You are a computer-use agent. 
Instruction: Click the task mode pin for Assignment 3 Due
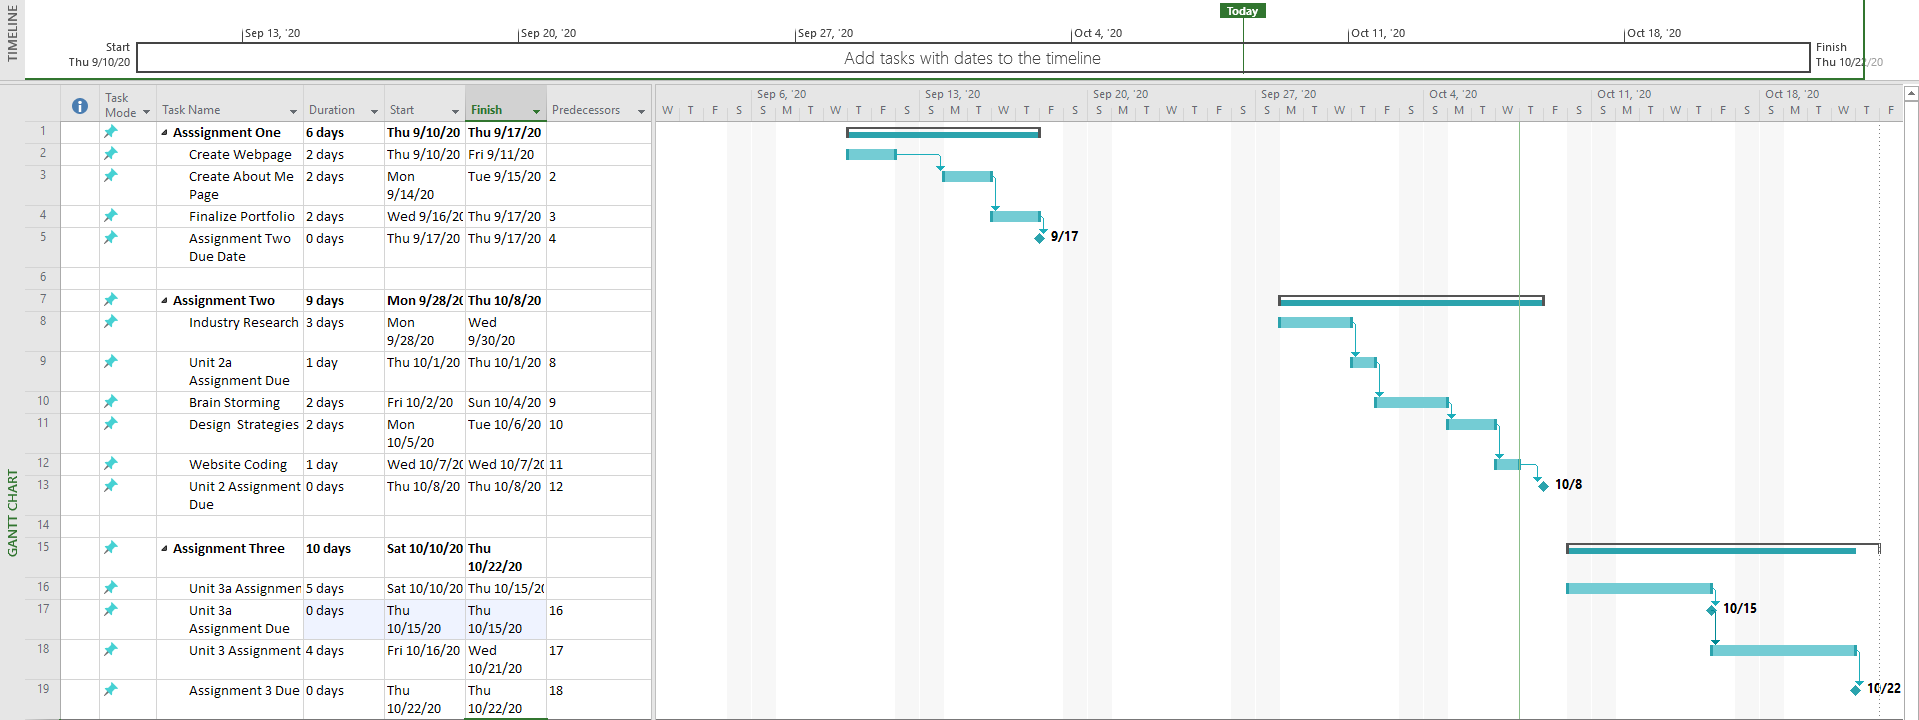click(111, 690)
